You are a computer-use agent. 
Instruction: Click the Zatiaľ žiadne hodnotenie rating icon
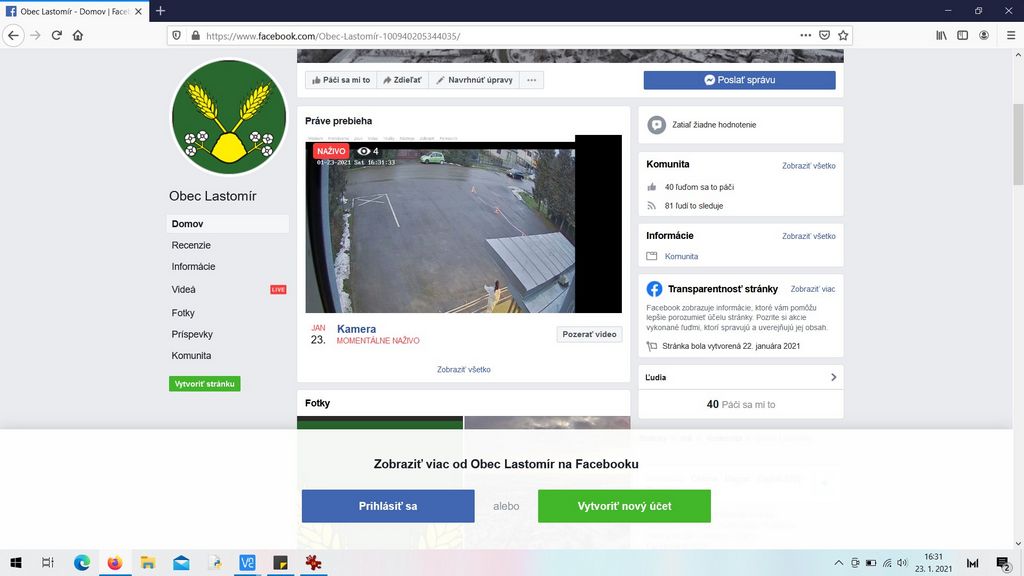(656, 125)
